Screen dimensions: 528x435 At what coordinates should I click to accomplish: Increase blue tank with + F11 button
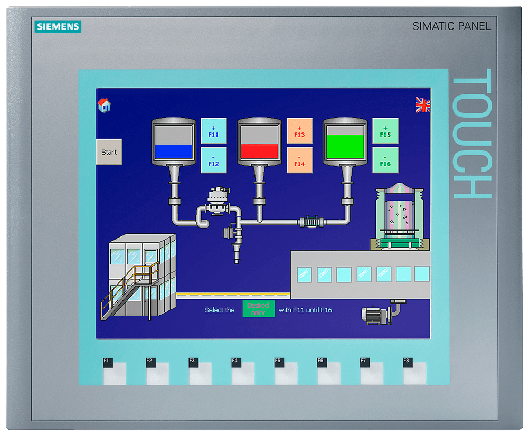pyautogui.click(x=213, y=131)
